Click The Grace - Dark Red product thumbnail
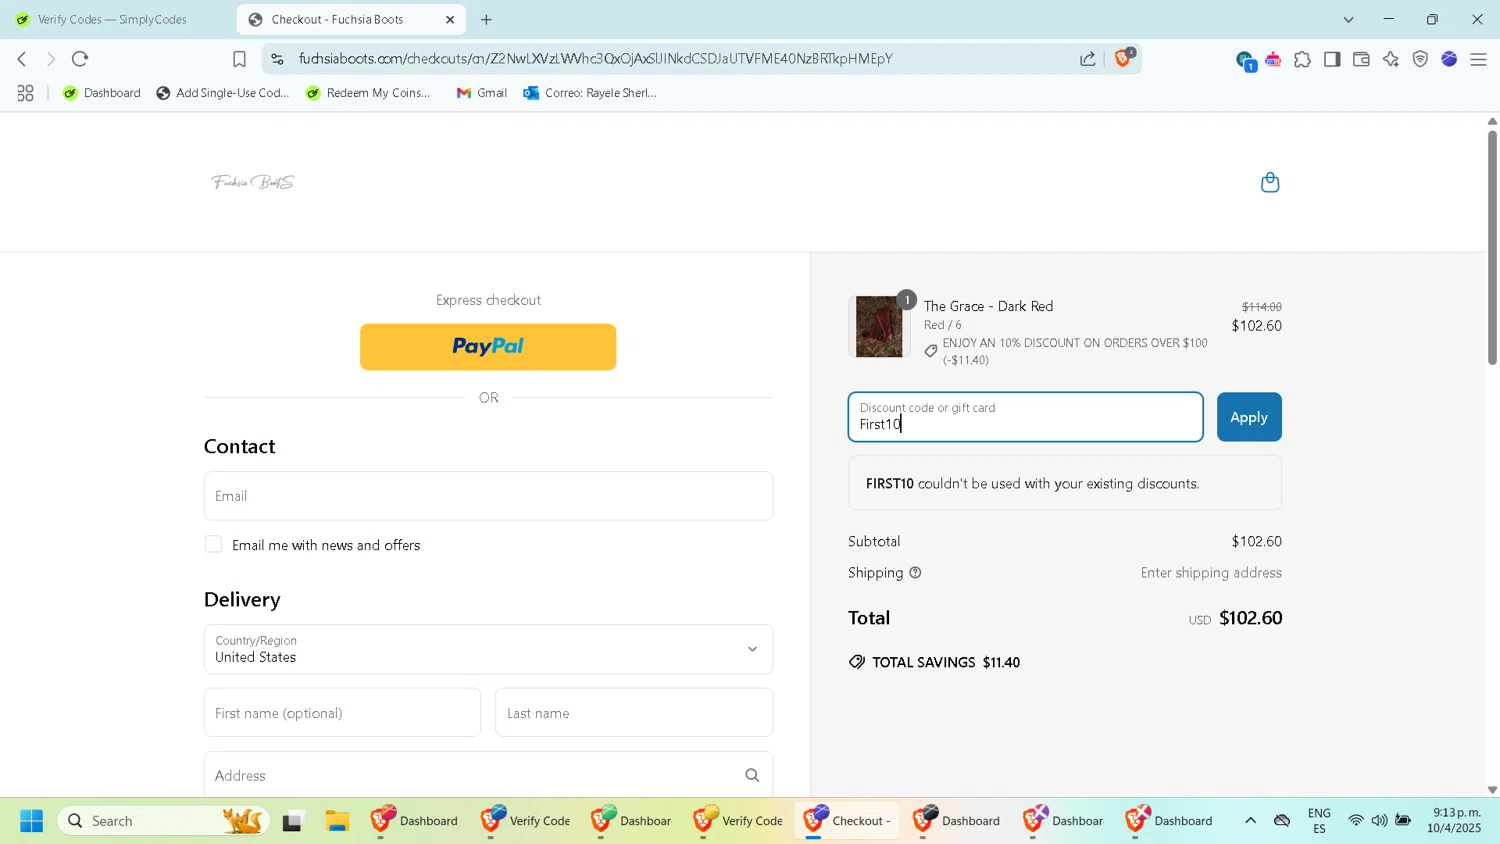1500x844 pixels. pyautogui.click(x=879, y=327)
